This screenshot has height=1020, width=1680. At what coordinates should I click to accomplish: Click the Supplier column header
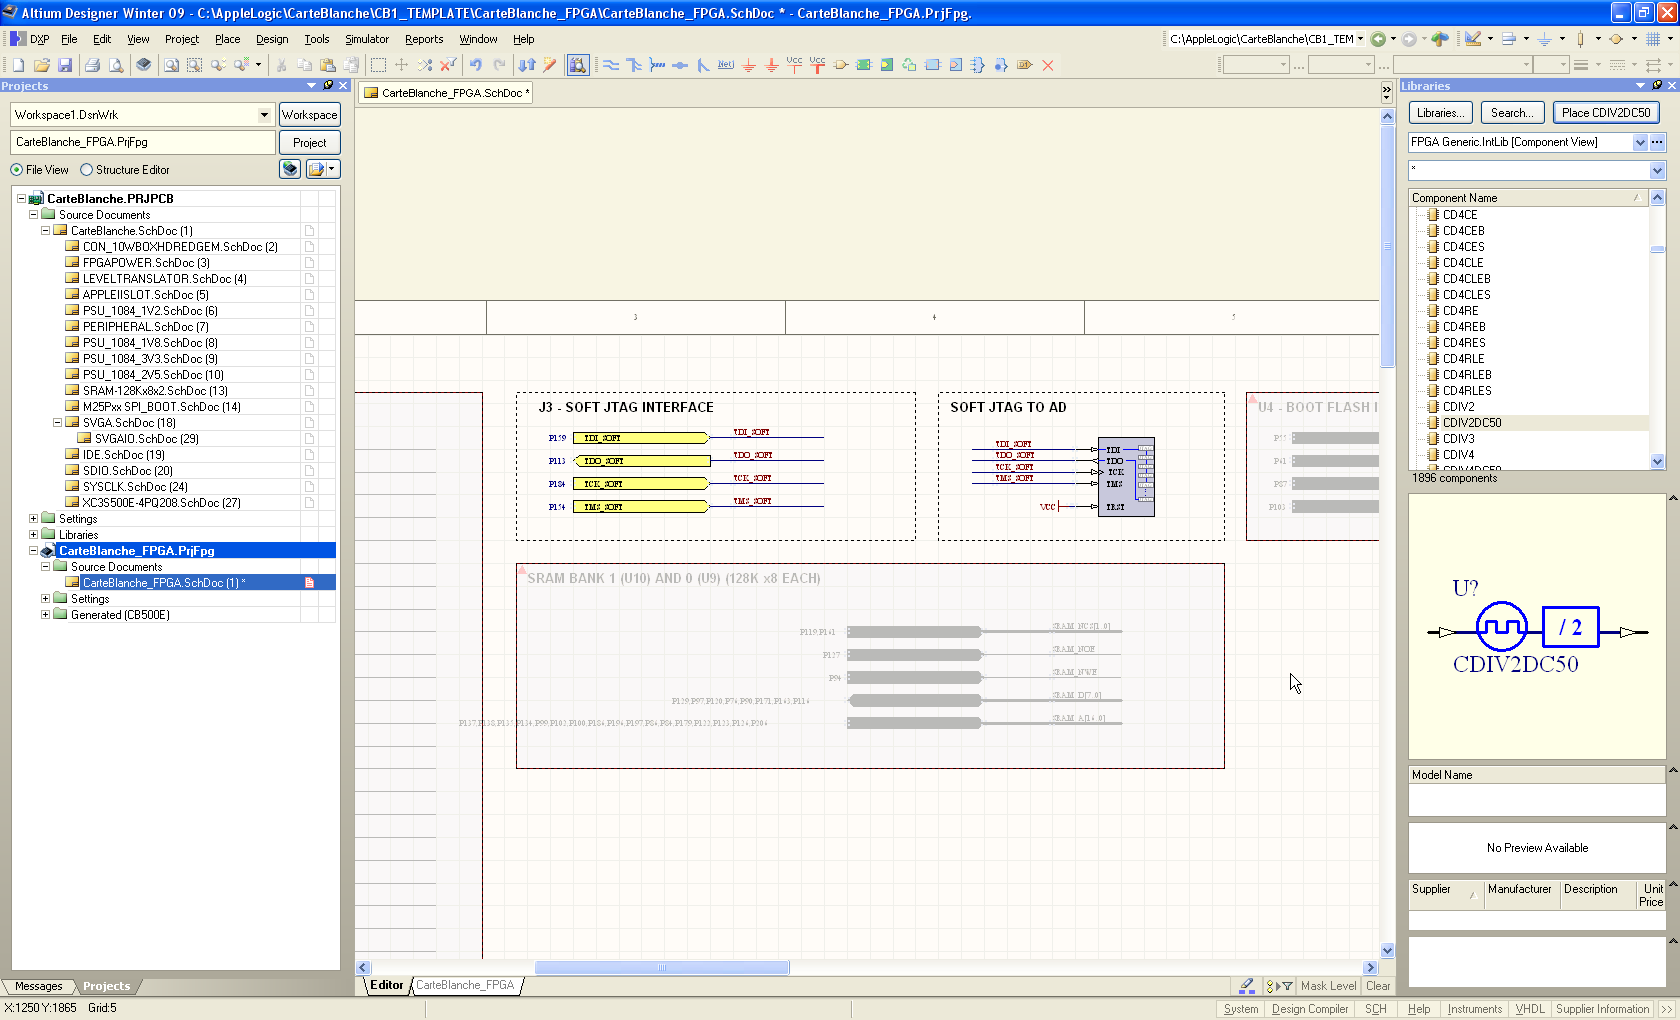click(1445, 895)
